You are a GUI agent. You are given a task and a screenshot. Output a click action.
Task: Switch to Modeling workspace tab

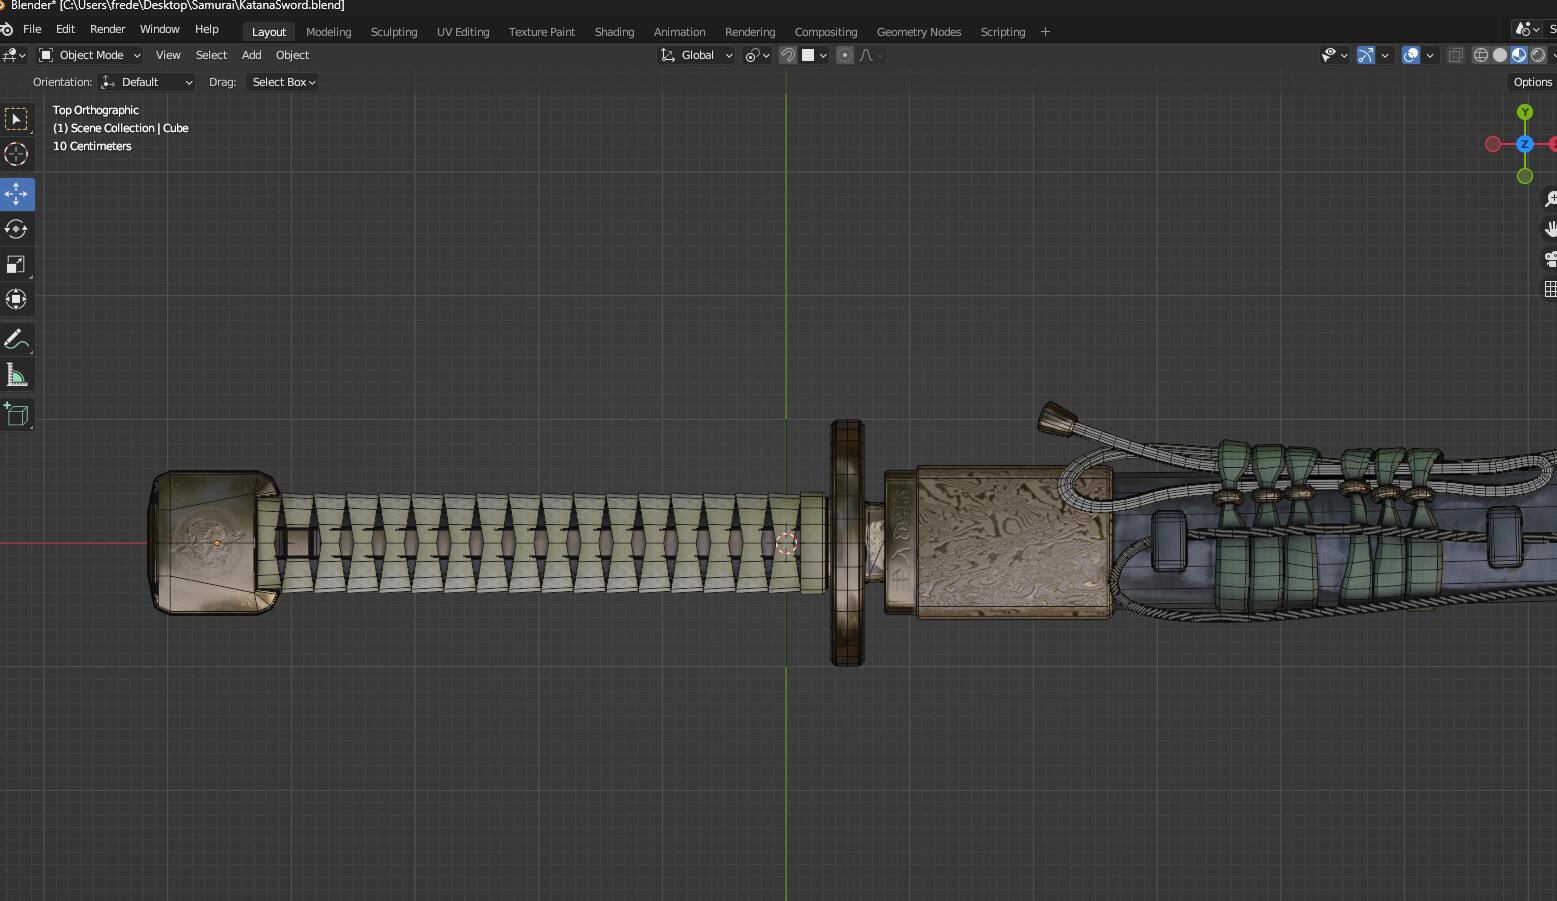pos(329,32)
